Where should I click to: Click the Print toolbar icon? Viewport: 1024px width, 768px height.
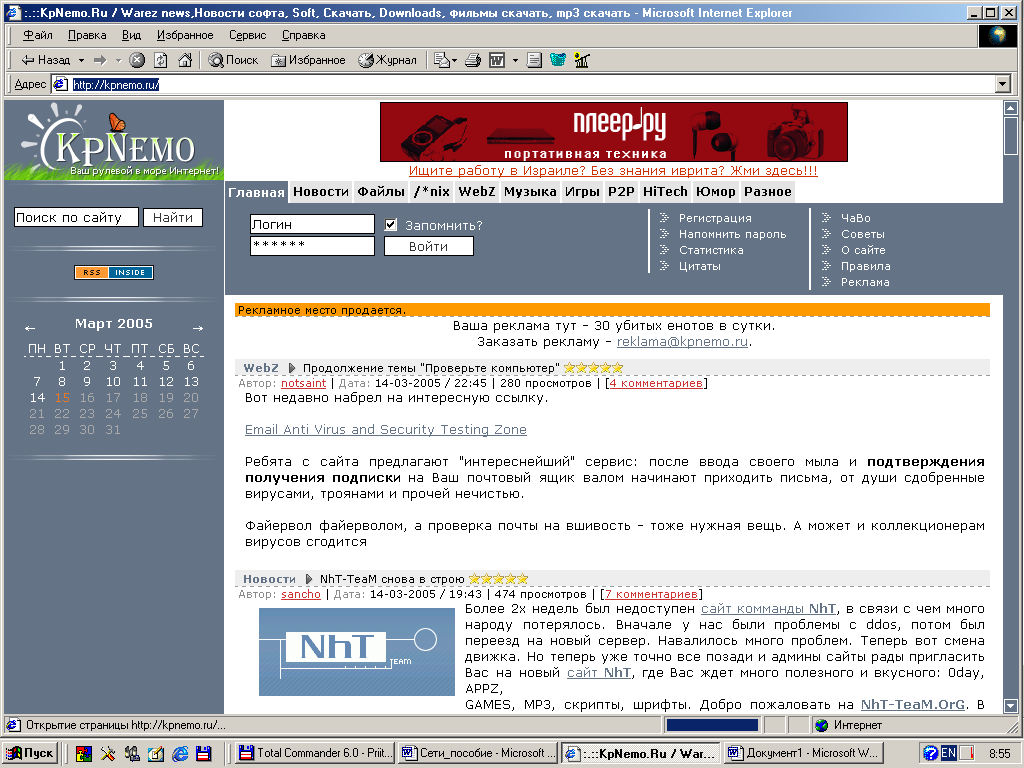click(473, 60)
